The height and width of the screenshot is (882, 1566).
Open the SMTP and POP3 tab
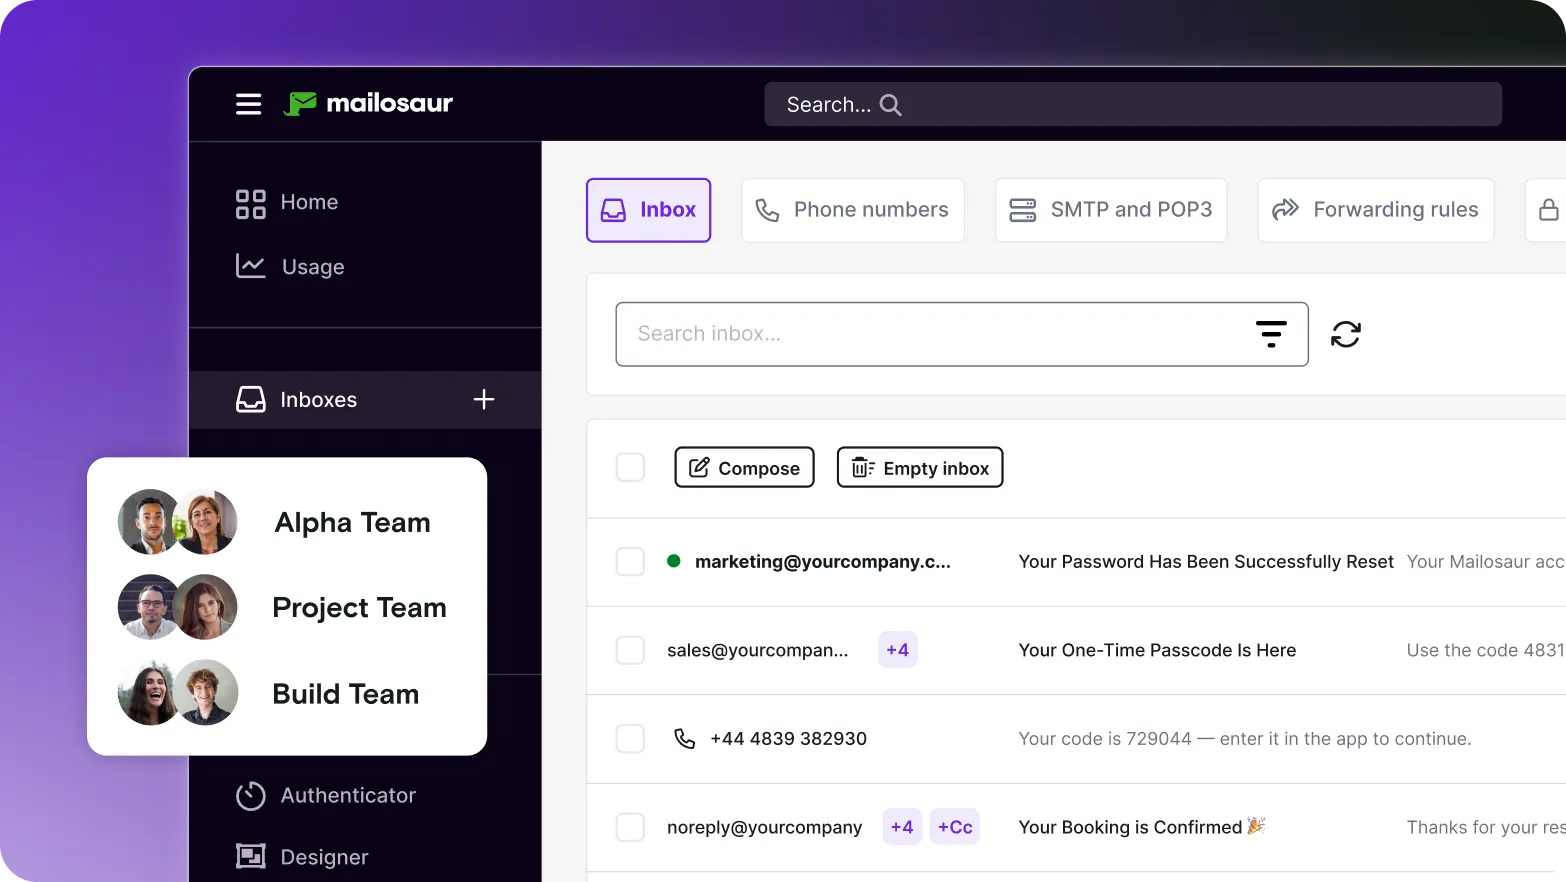(x=1110, y=210)
